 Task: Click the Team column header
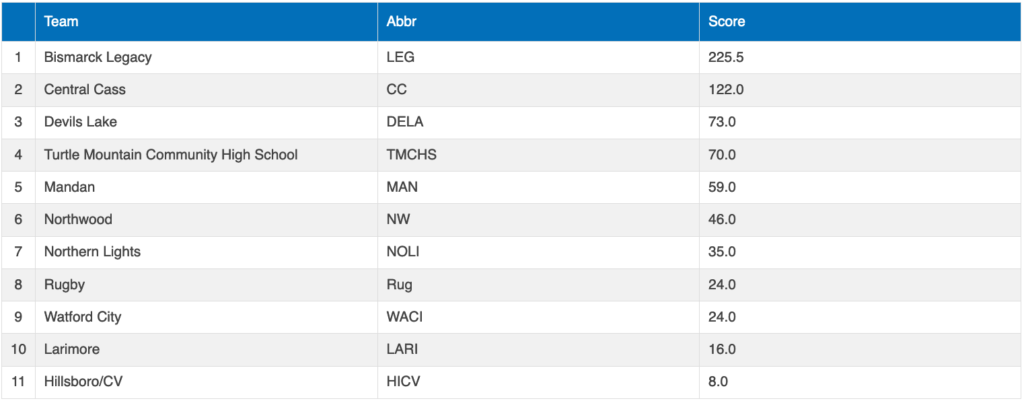(x=62, y=21)
